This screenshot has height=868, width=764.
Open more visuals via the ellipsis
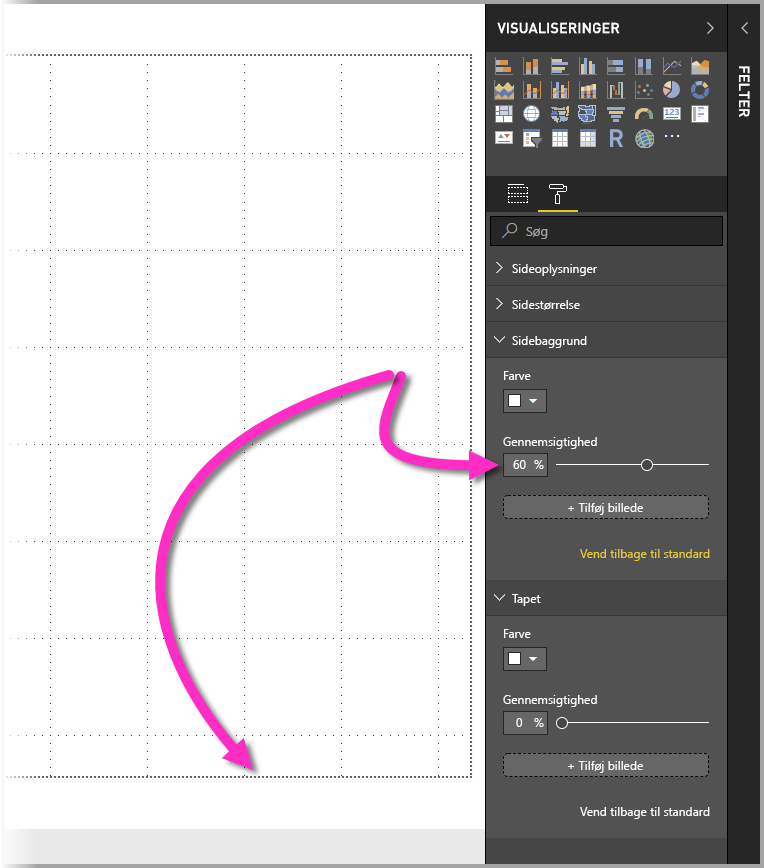pyautogui.click(x=672, y=136)
